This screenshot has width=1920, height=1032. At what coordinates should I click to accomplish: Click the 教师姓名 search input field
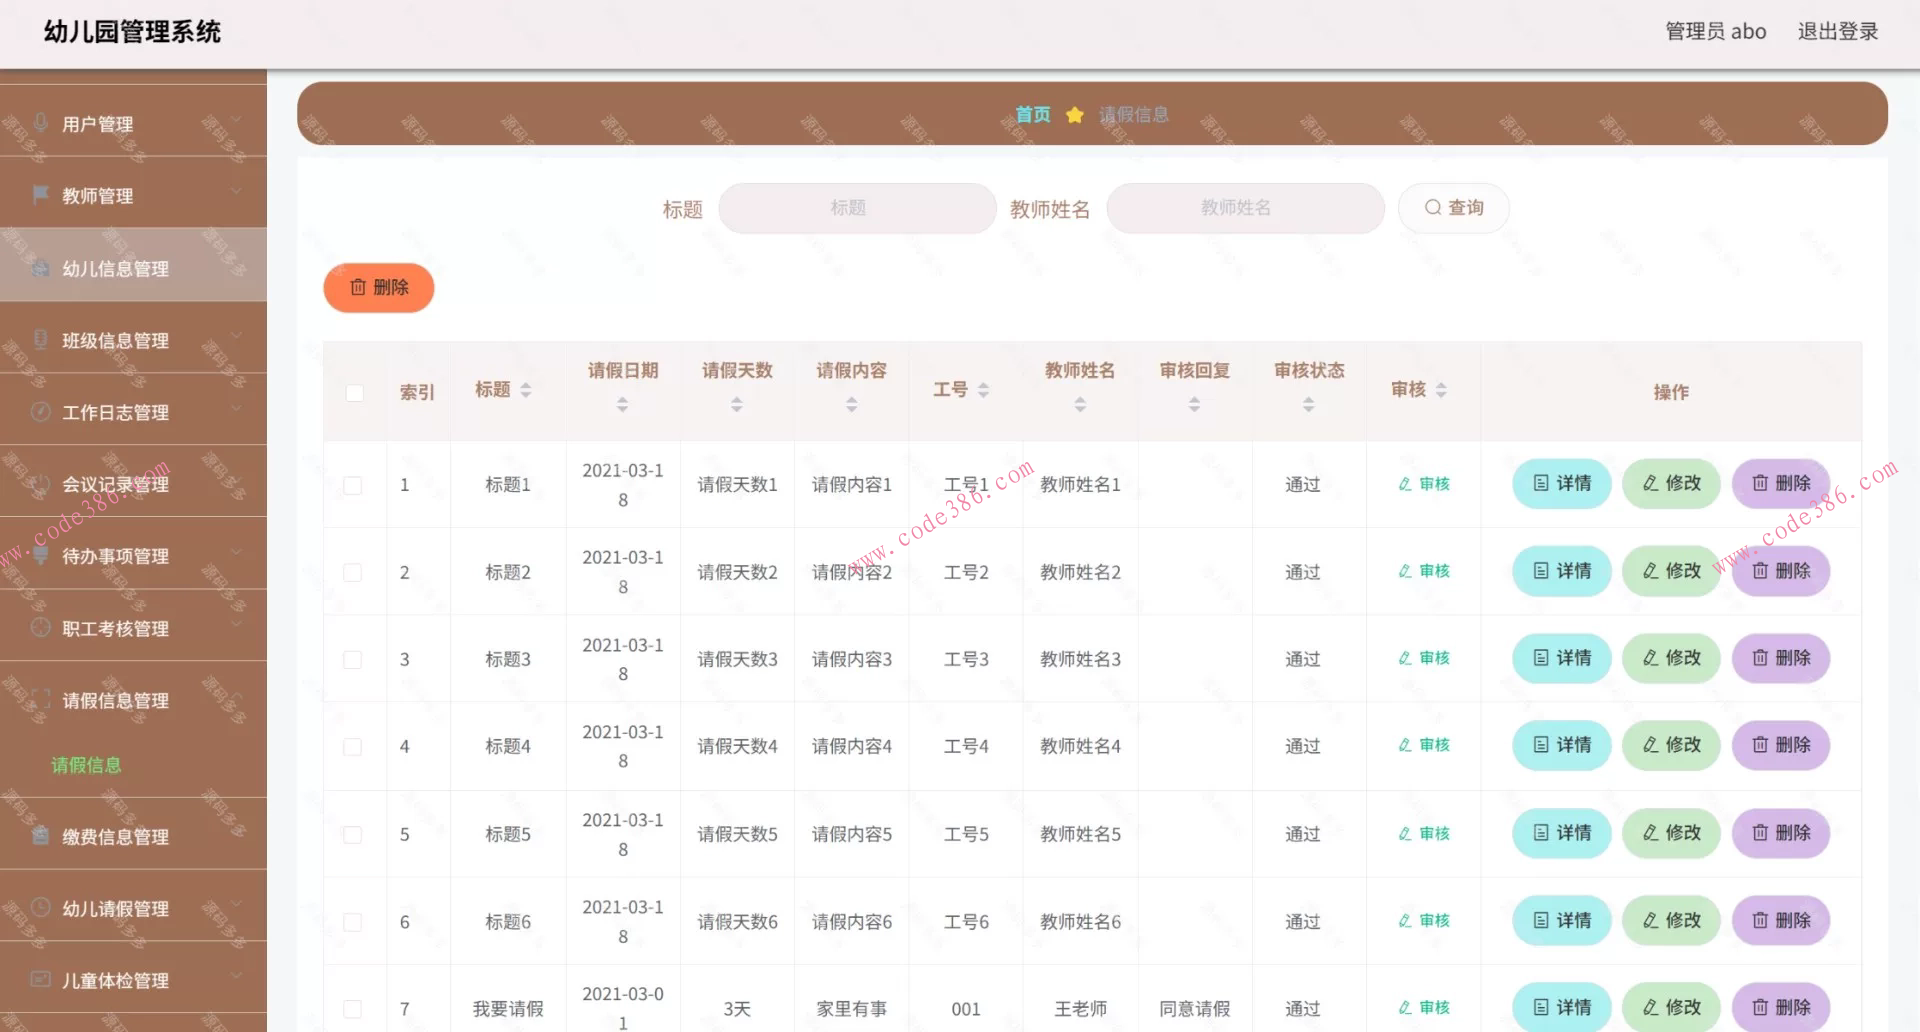pyautogui.click(x=1245, y=207)
